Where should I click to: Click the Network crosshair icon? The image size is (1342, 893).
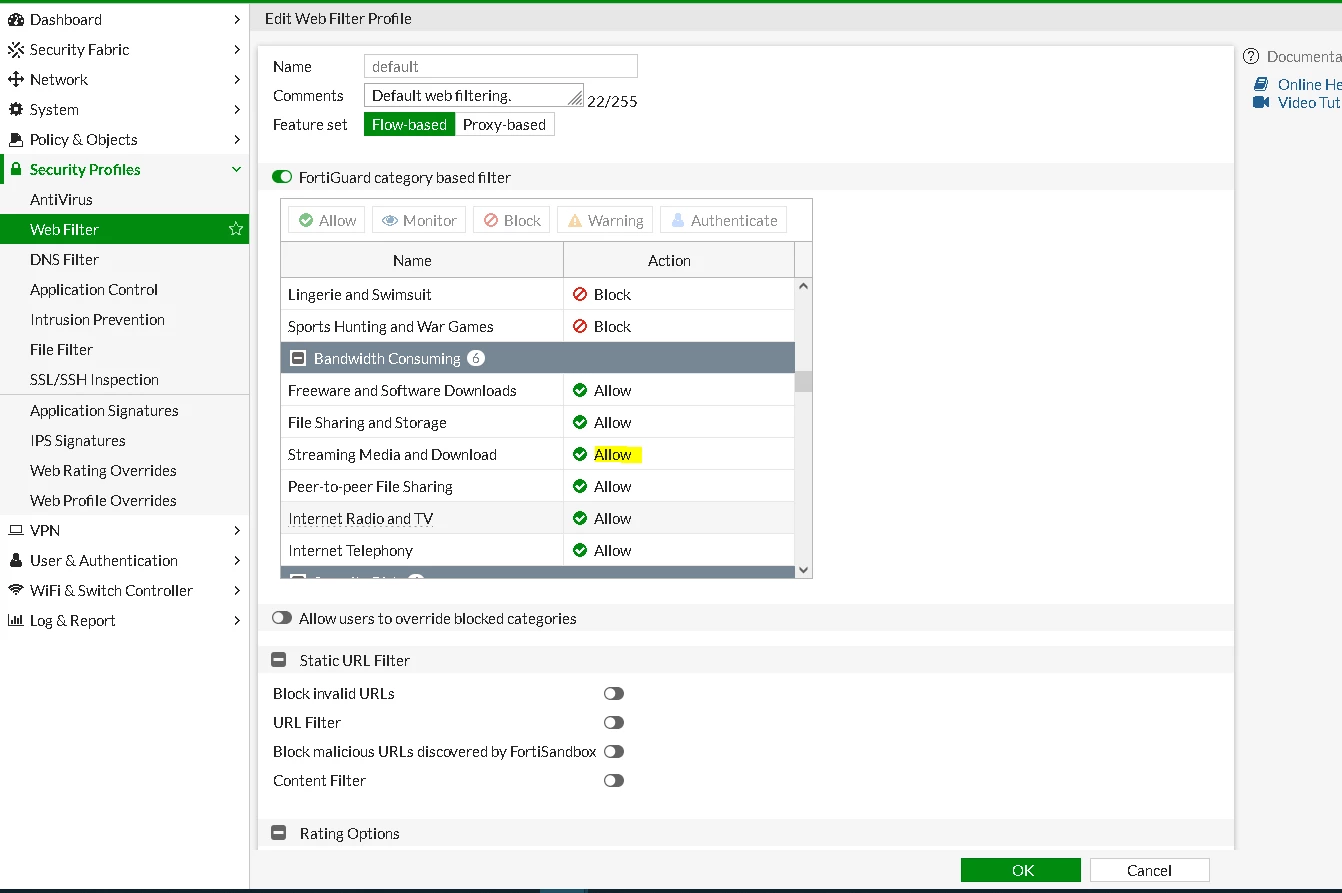tap(15, 79)
